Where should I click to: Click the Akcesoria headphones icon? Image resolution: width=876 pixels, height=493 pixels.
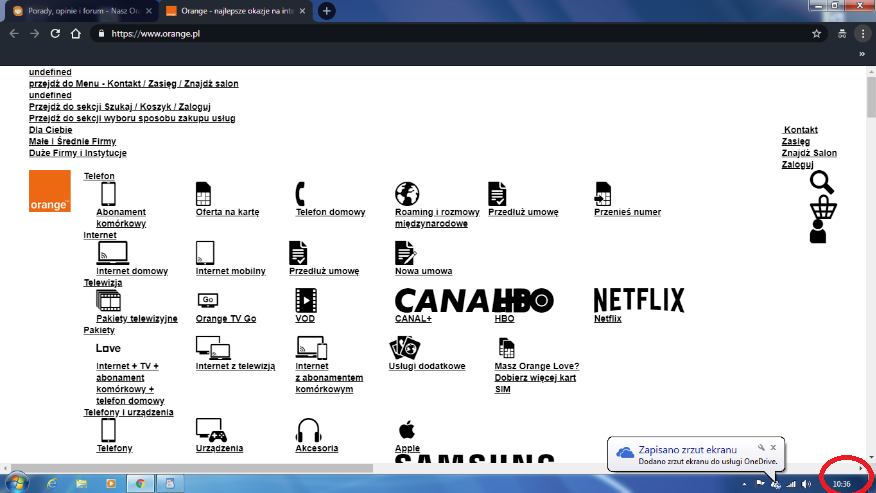(307, 430)
